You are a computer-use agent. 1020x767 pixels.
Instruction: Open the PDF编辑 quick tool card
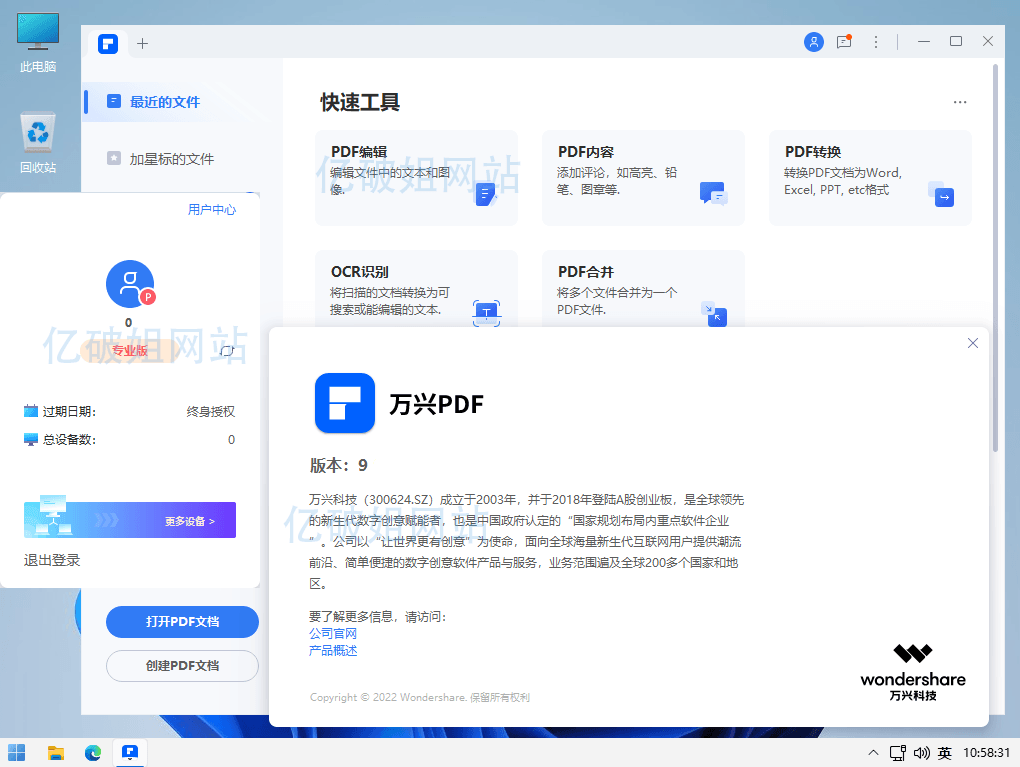pos(416,178)
